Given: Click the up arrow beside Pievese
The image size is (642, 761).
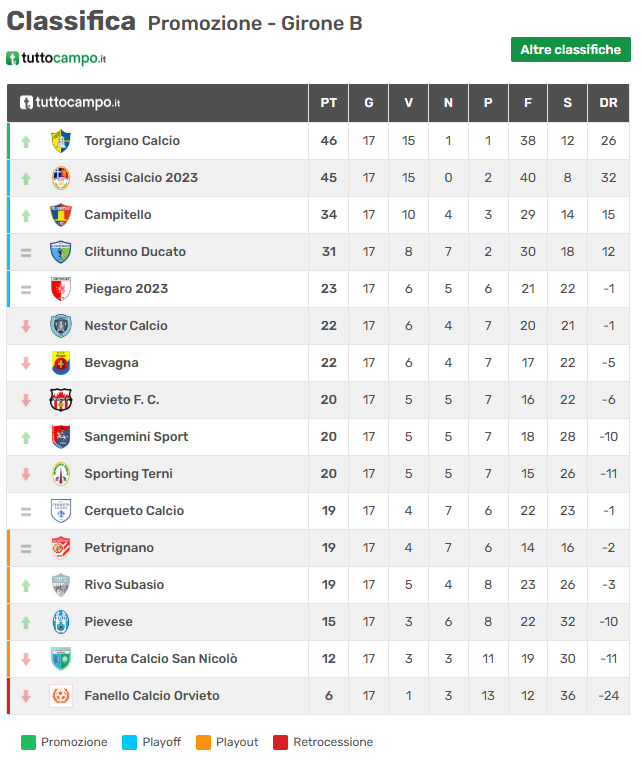Looking at the screenshot, I should tap(27, 622).
